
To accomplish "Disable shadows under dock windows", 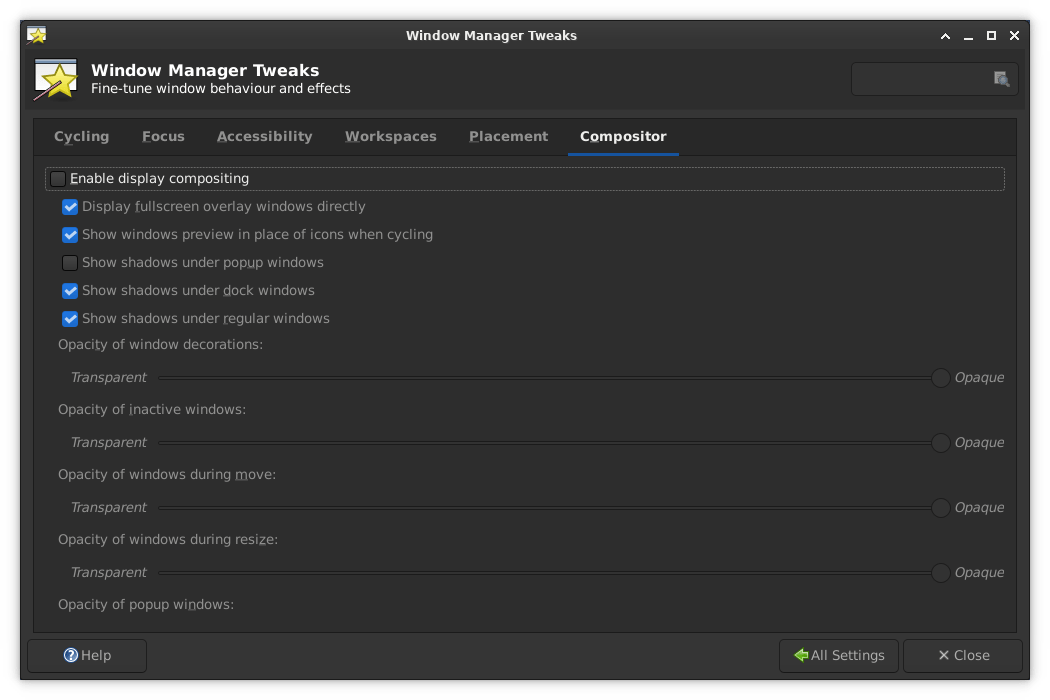I will (70, 291).
